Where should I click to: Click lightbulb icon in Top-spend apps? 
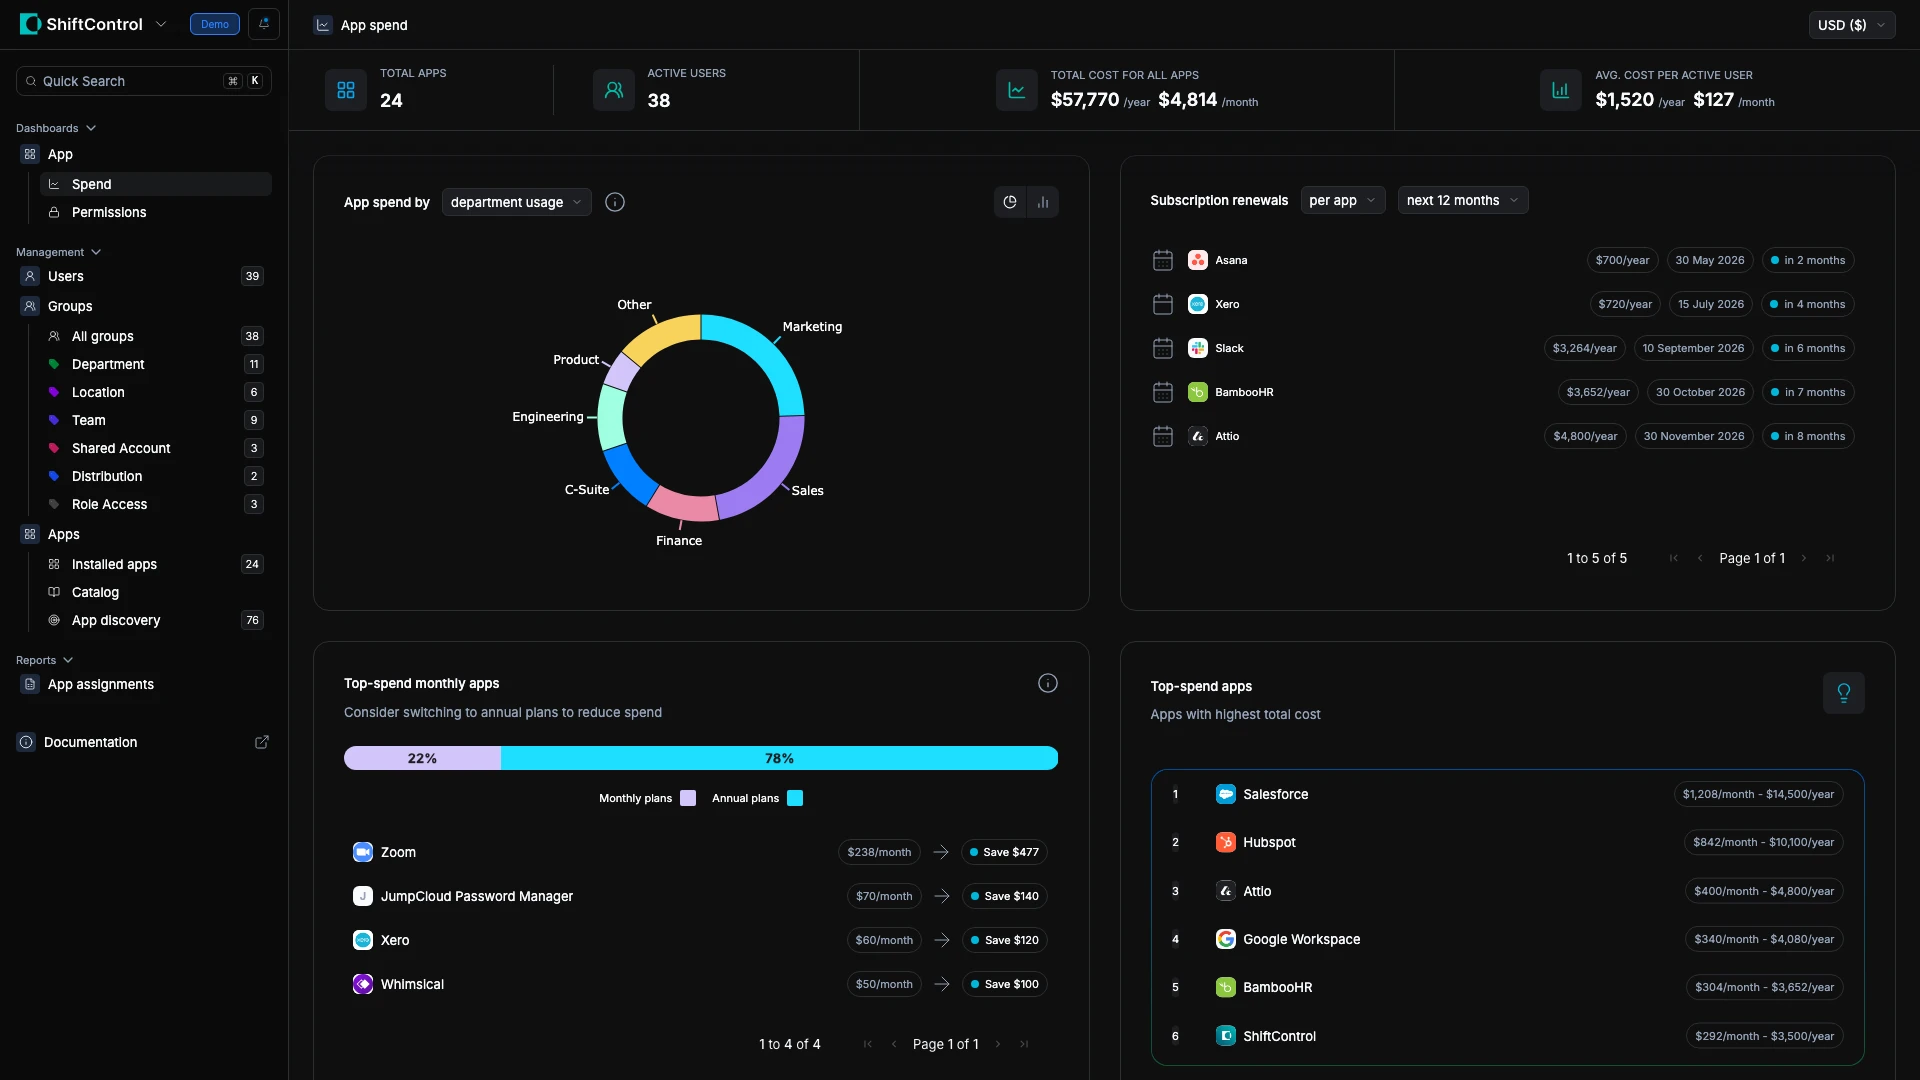click(x=1843, y=692)
